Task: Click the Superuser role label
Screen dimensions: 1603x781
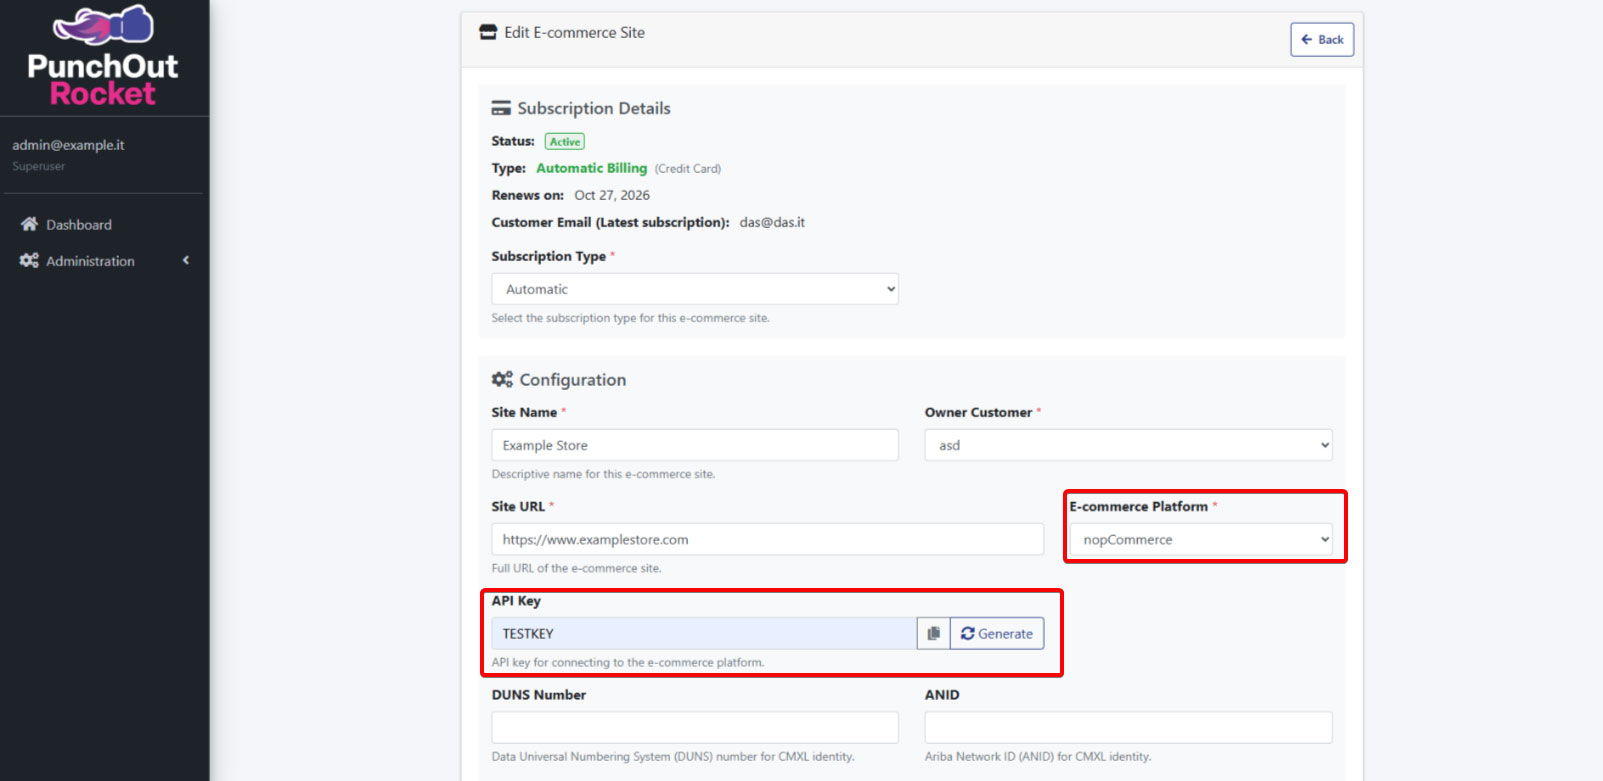Action: pyautogui.click(x=39, y=166)
